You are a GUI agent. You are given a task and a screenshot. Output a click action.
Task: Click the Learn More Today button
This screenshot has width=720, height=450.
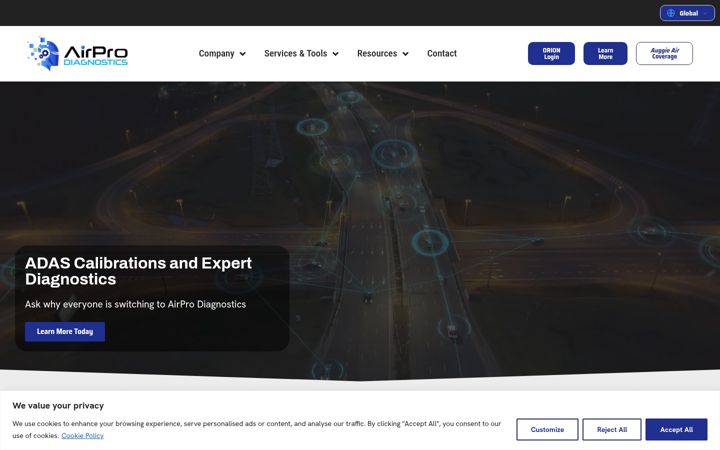coord(65,332)
